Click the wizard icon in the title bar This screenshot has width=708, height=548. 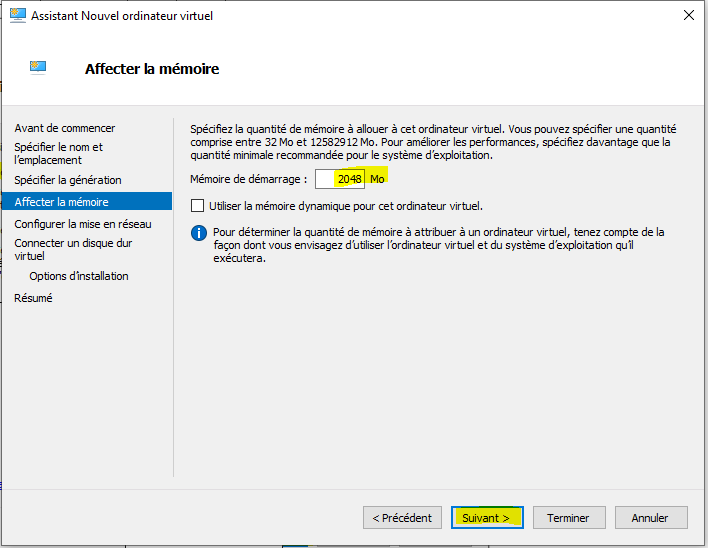(18, 15)
